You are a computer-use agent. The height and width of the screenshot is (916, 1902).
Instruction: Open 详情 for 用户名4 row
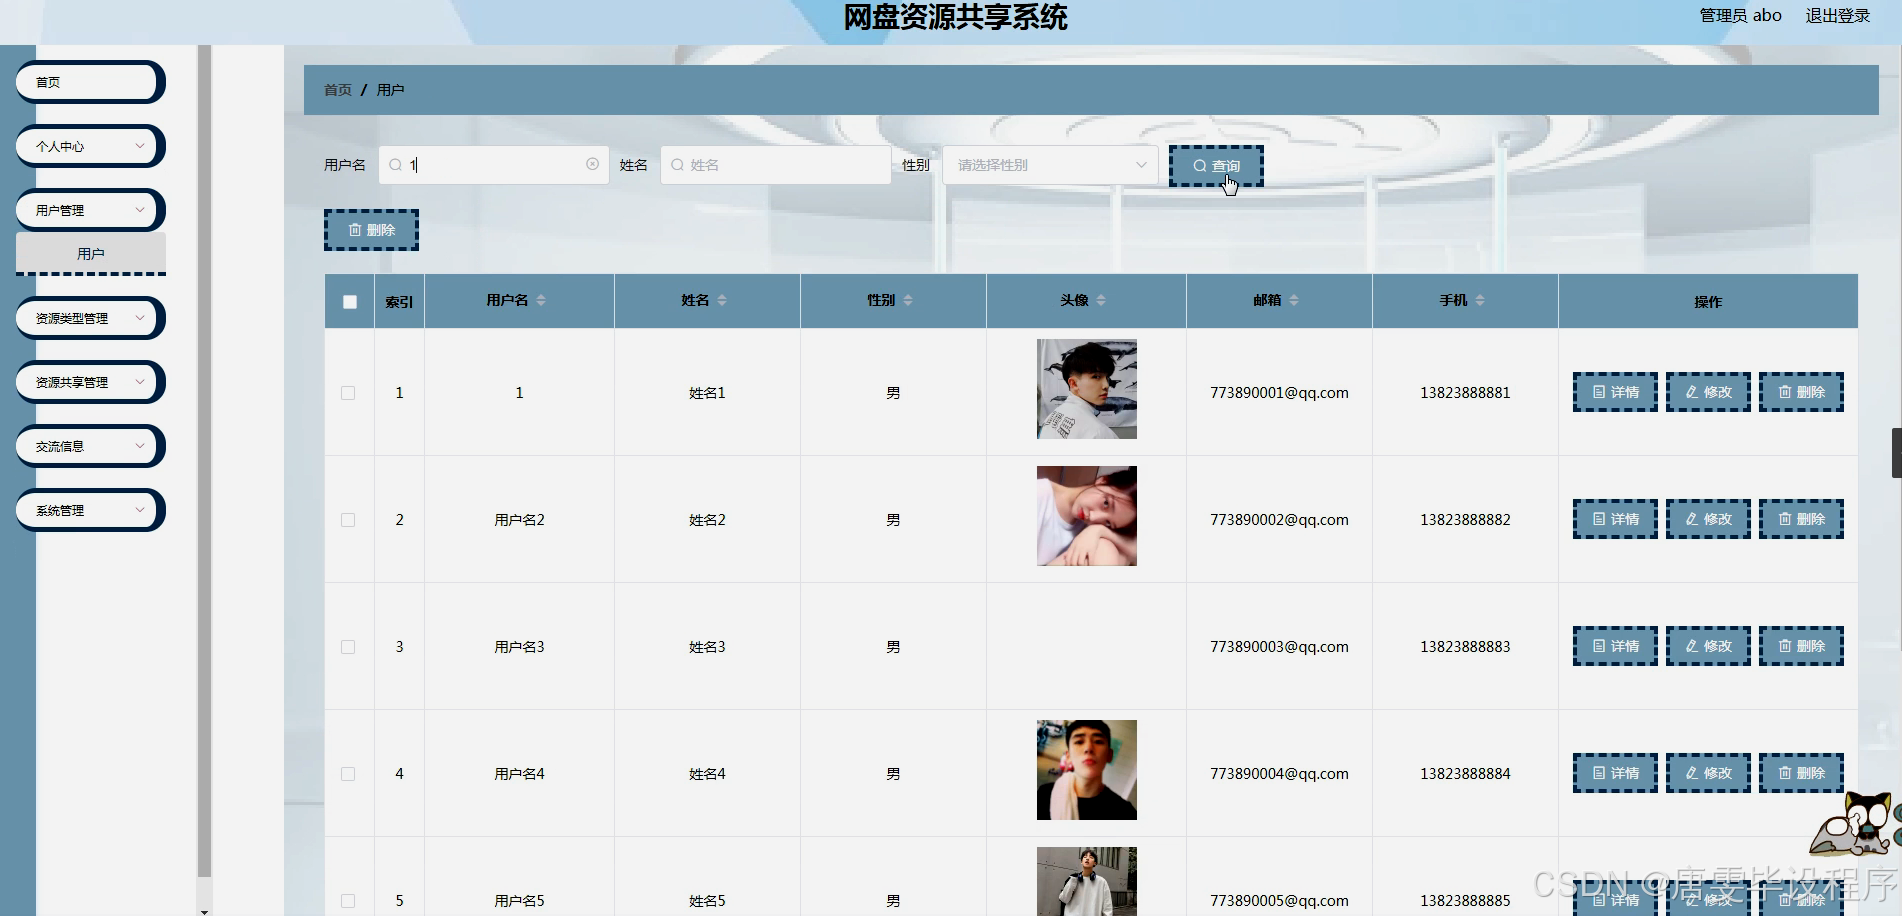(1615, 773)
